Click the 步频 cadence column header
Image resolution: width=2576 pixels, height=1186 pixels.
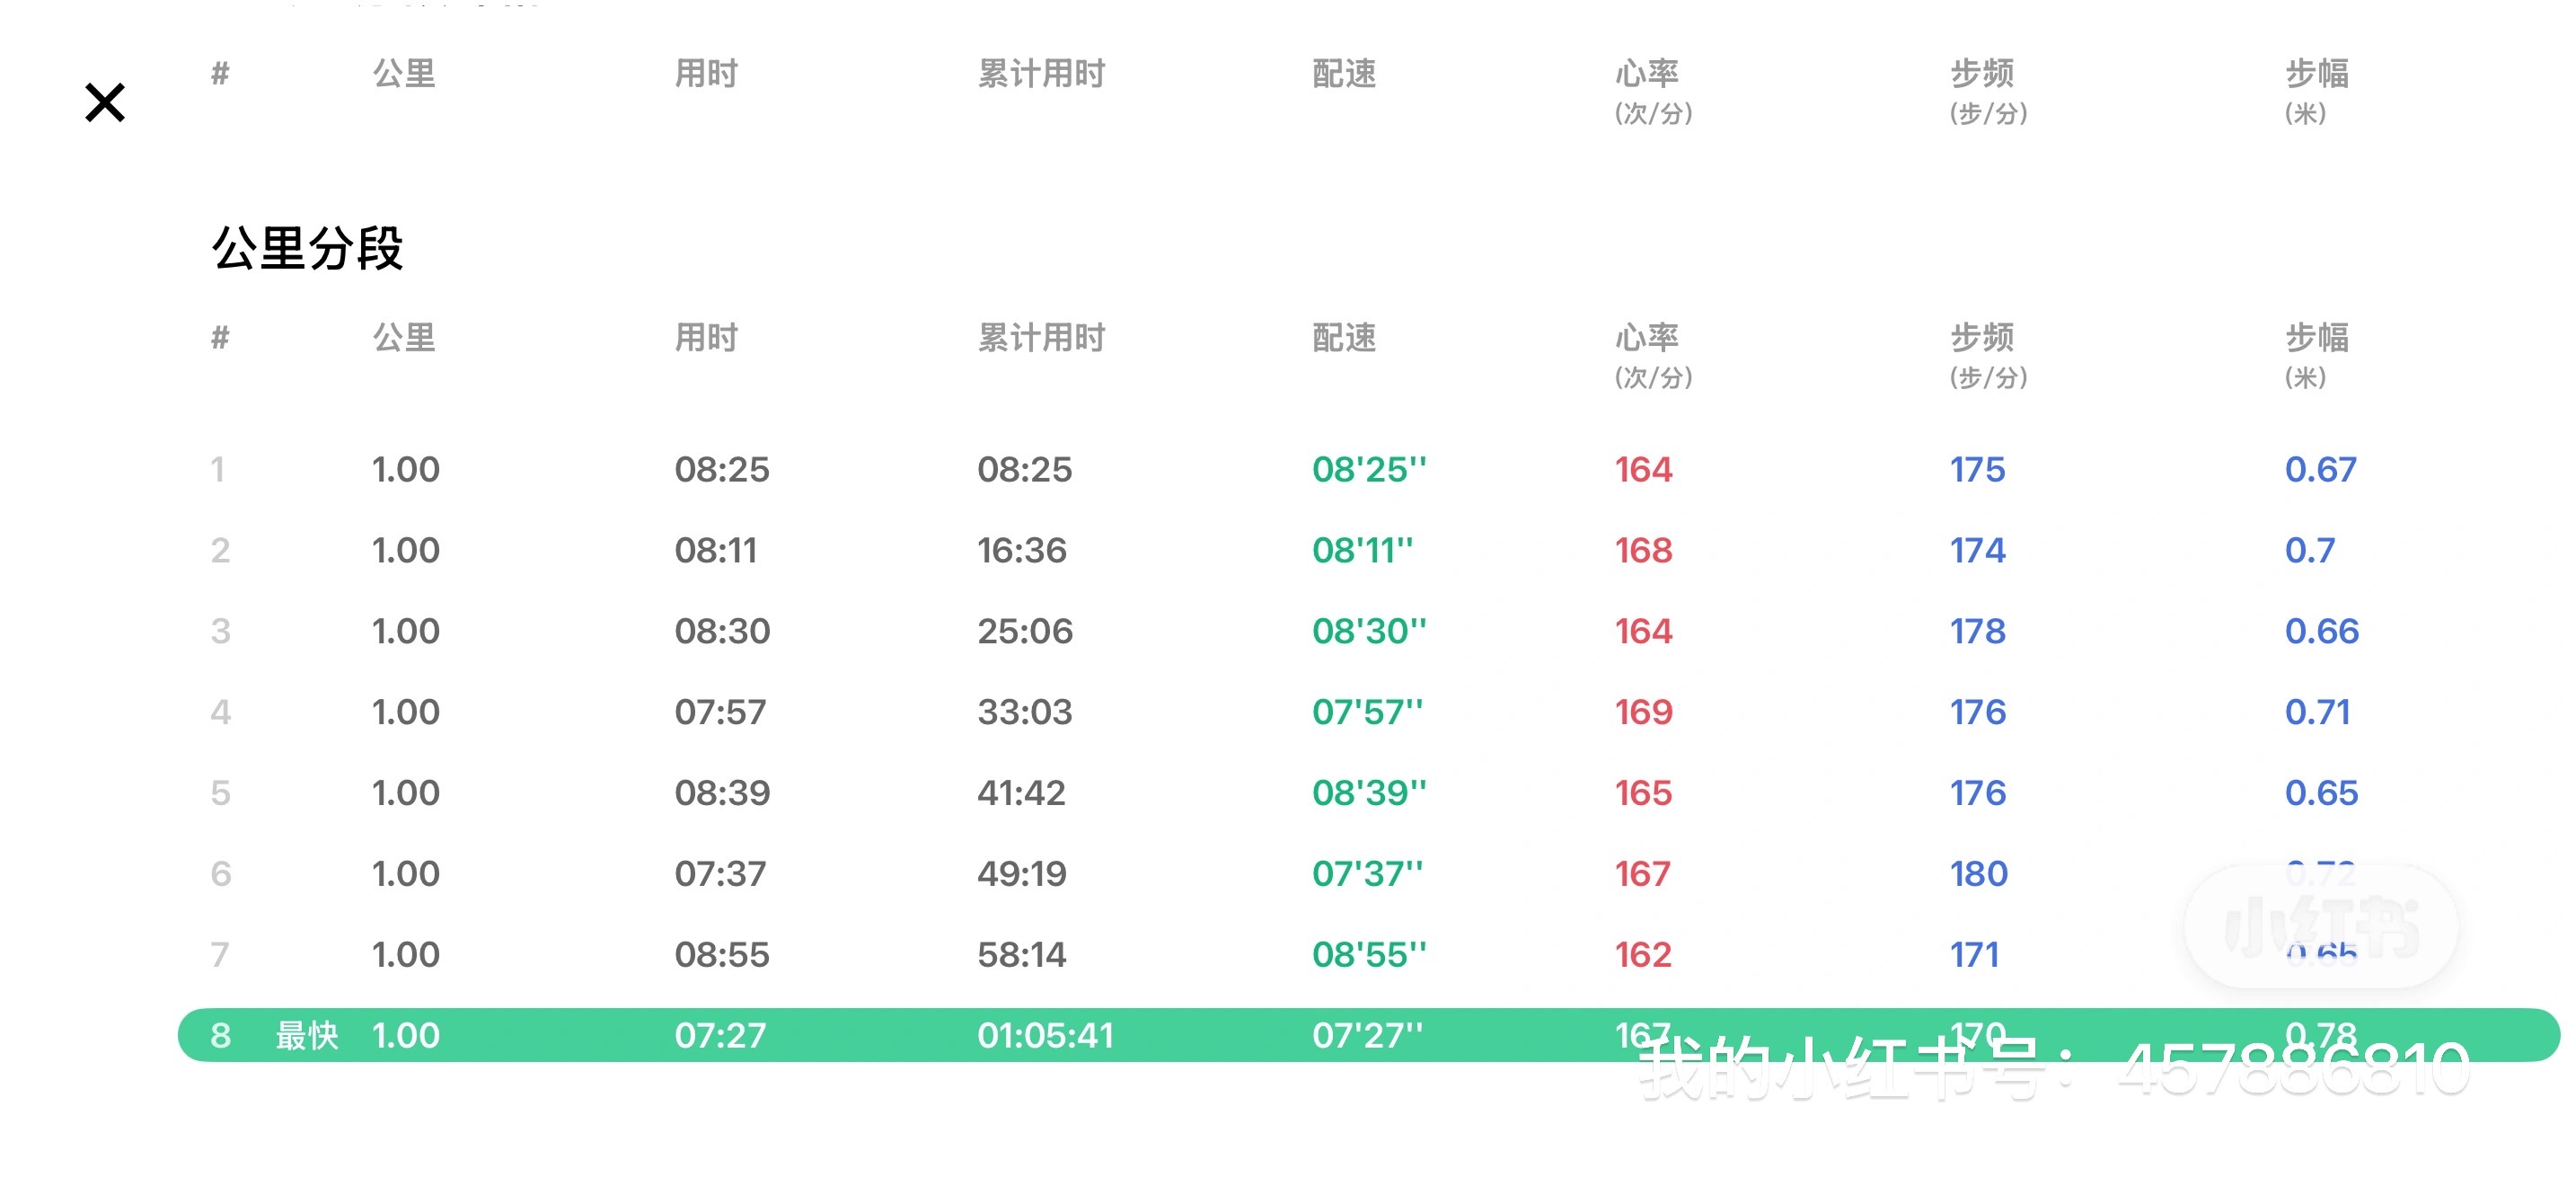[1982, 338]
